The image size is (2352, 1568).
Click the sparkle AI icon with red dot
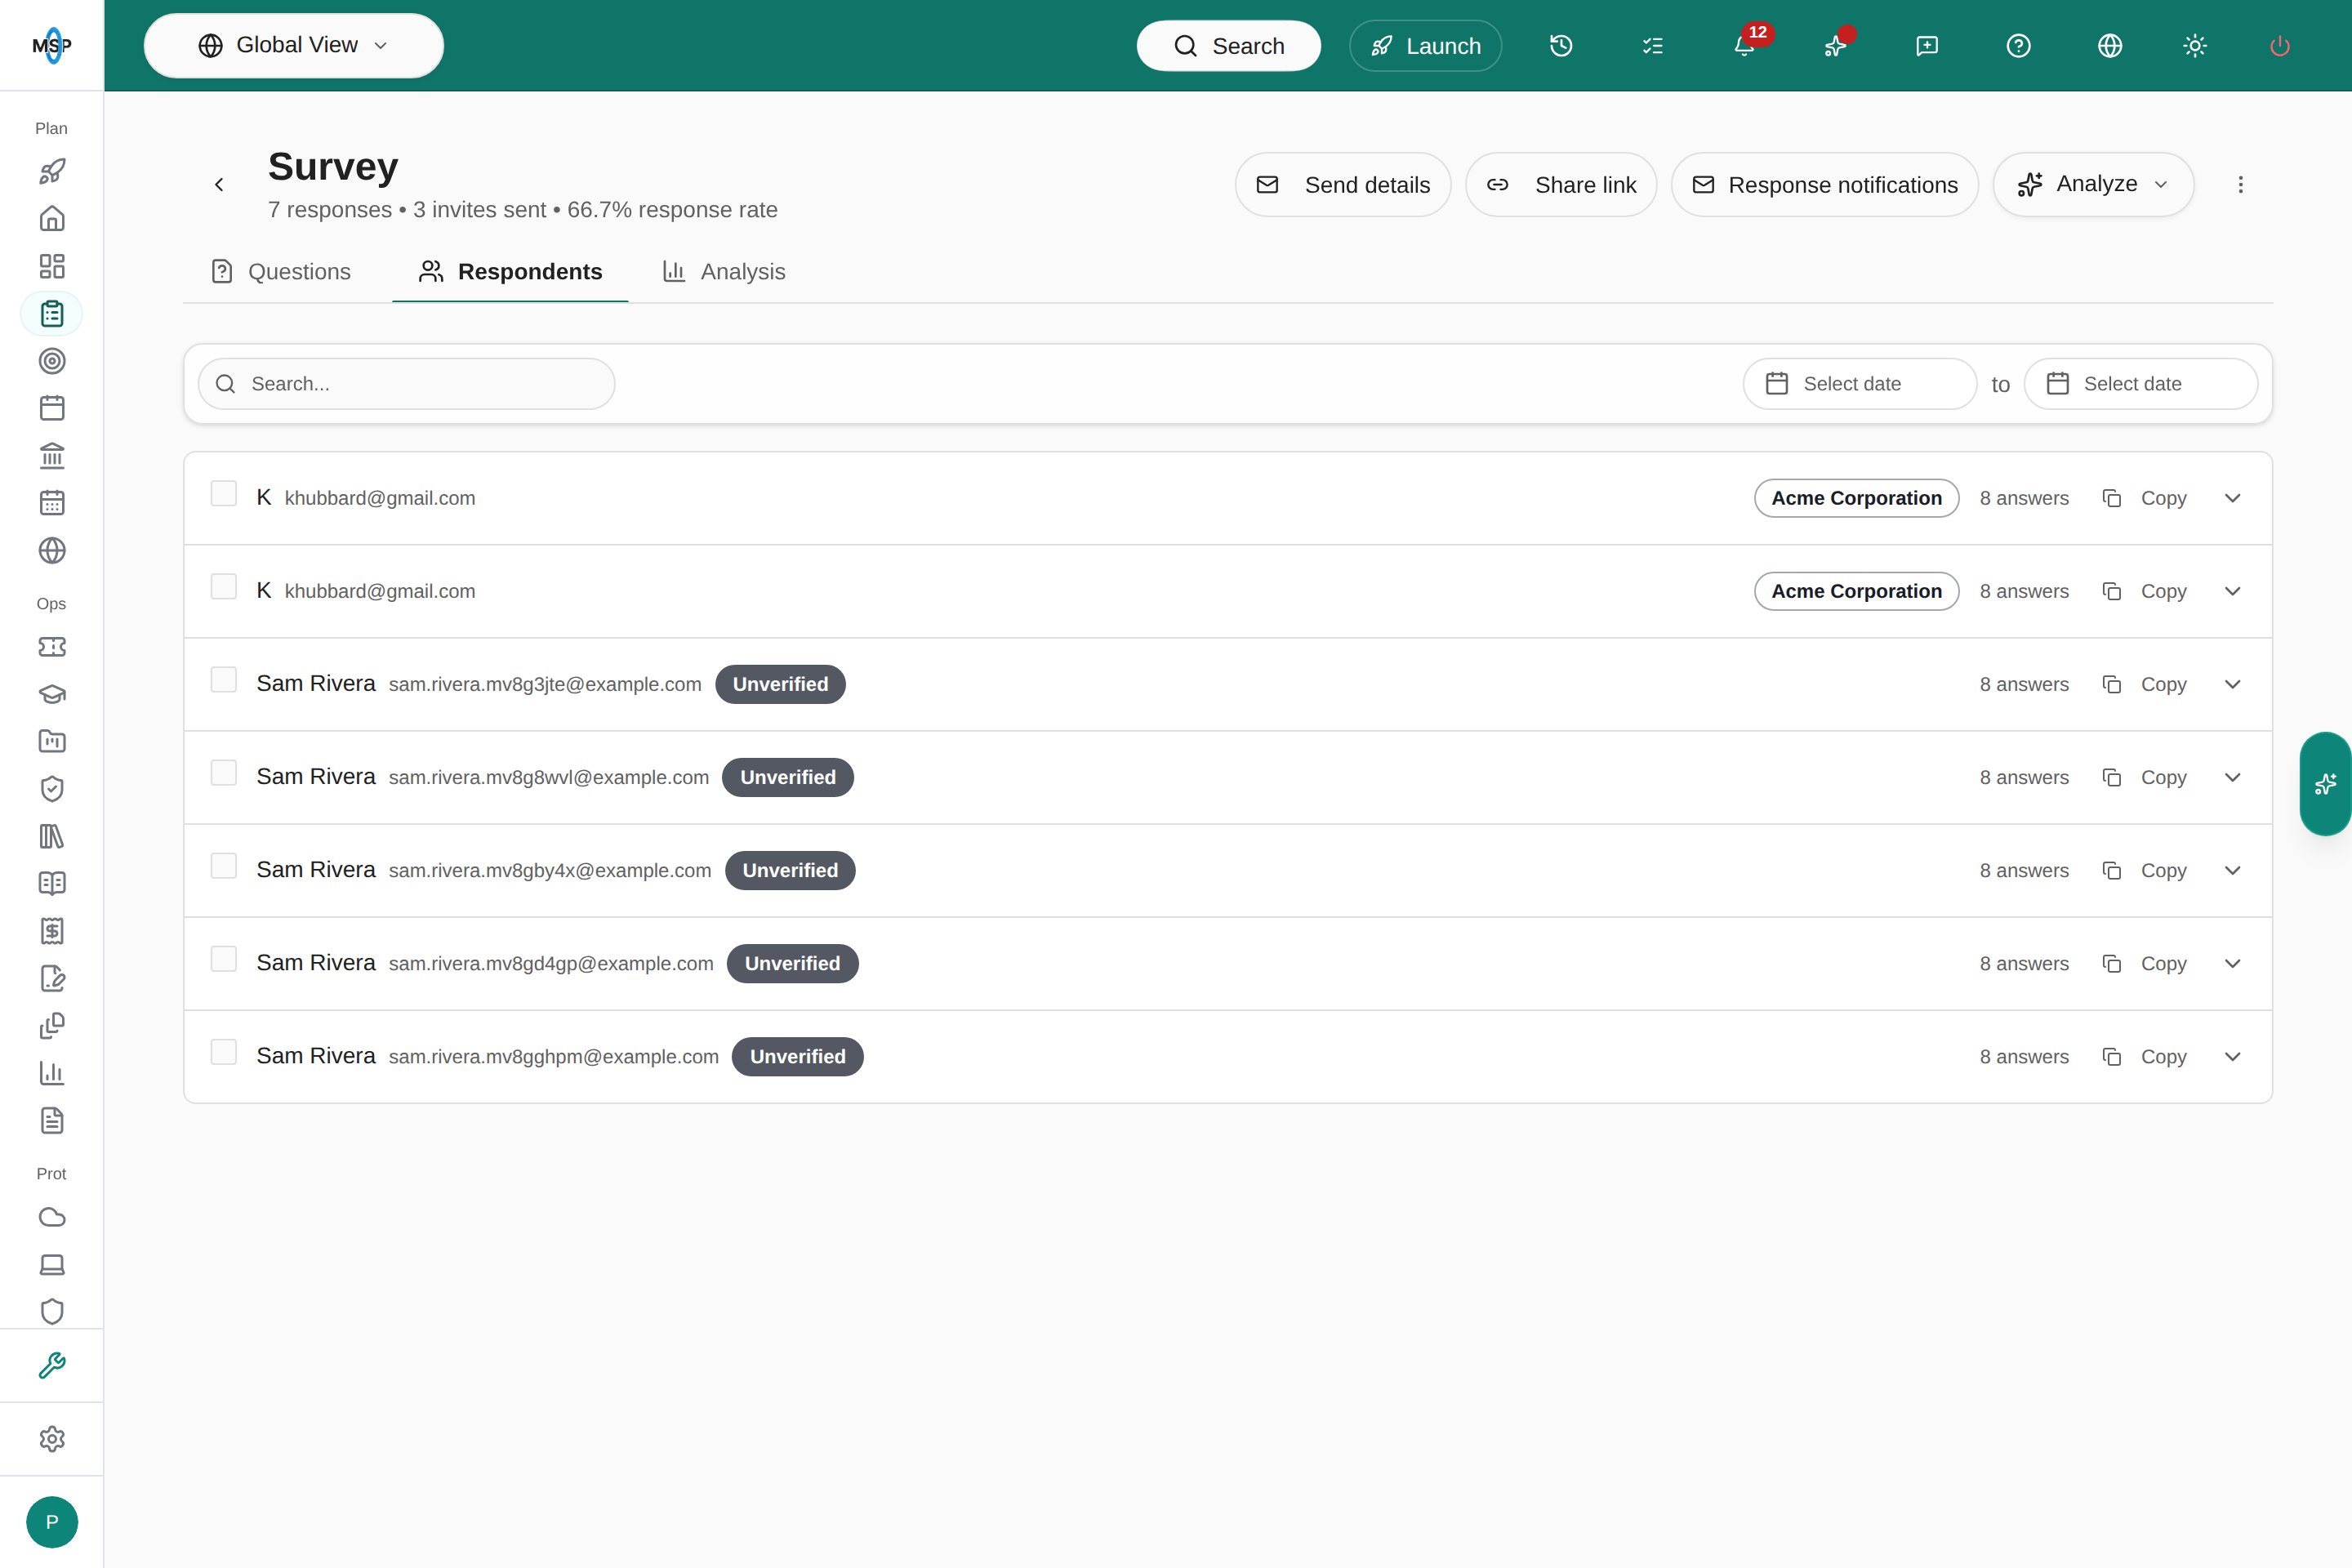[1836, 46]
